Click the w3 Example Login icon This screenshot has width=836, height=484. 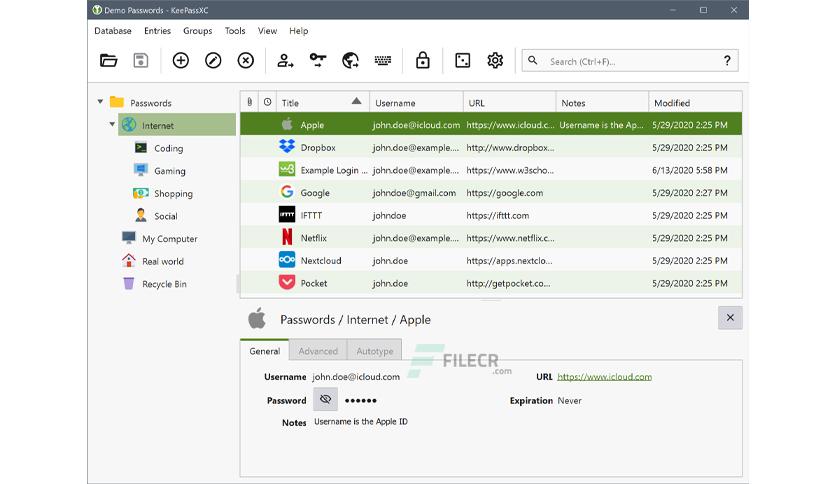point(287,170)
